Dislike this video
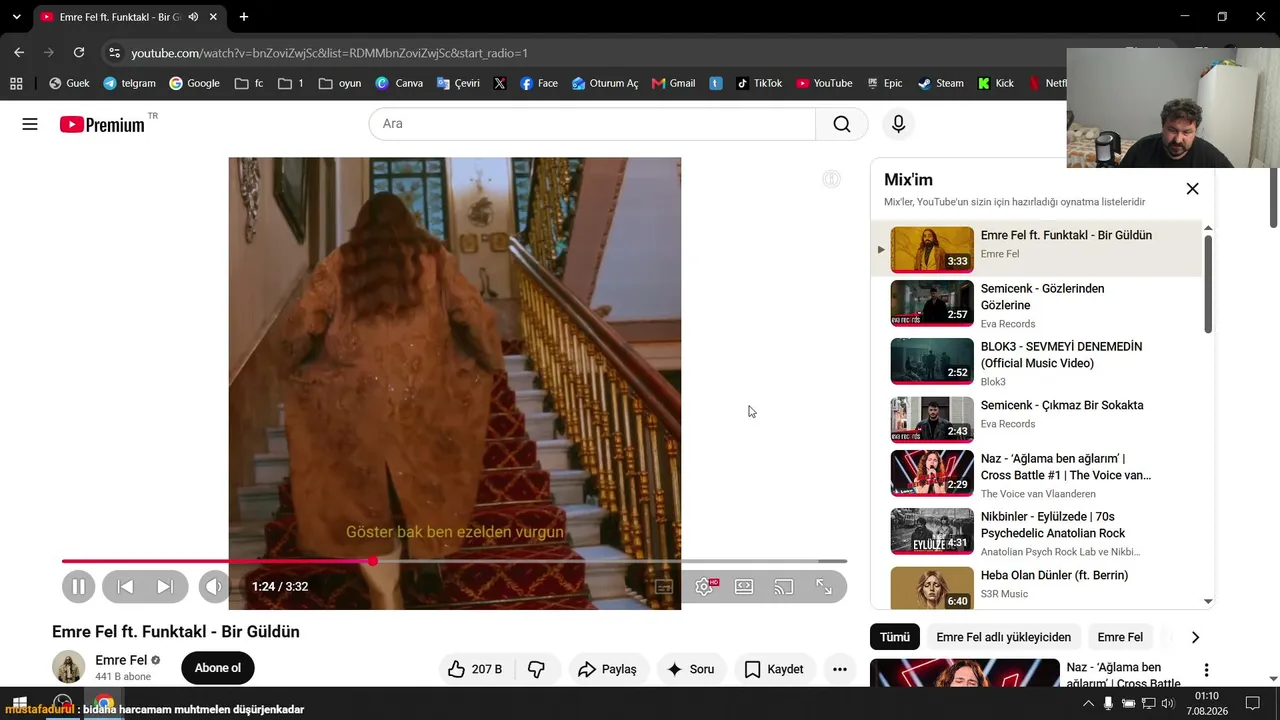Screen dimensions: 1280x720 [x=537, y=669]
